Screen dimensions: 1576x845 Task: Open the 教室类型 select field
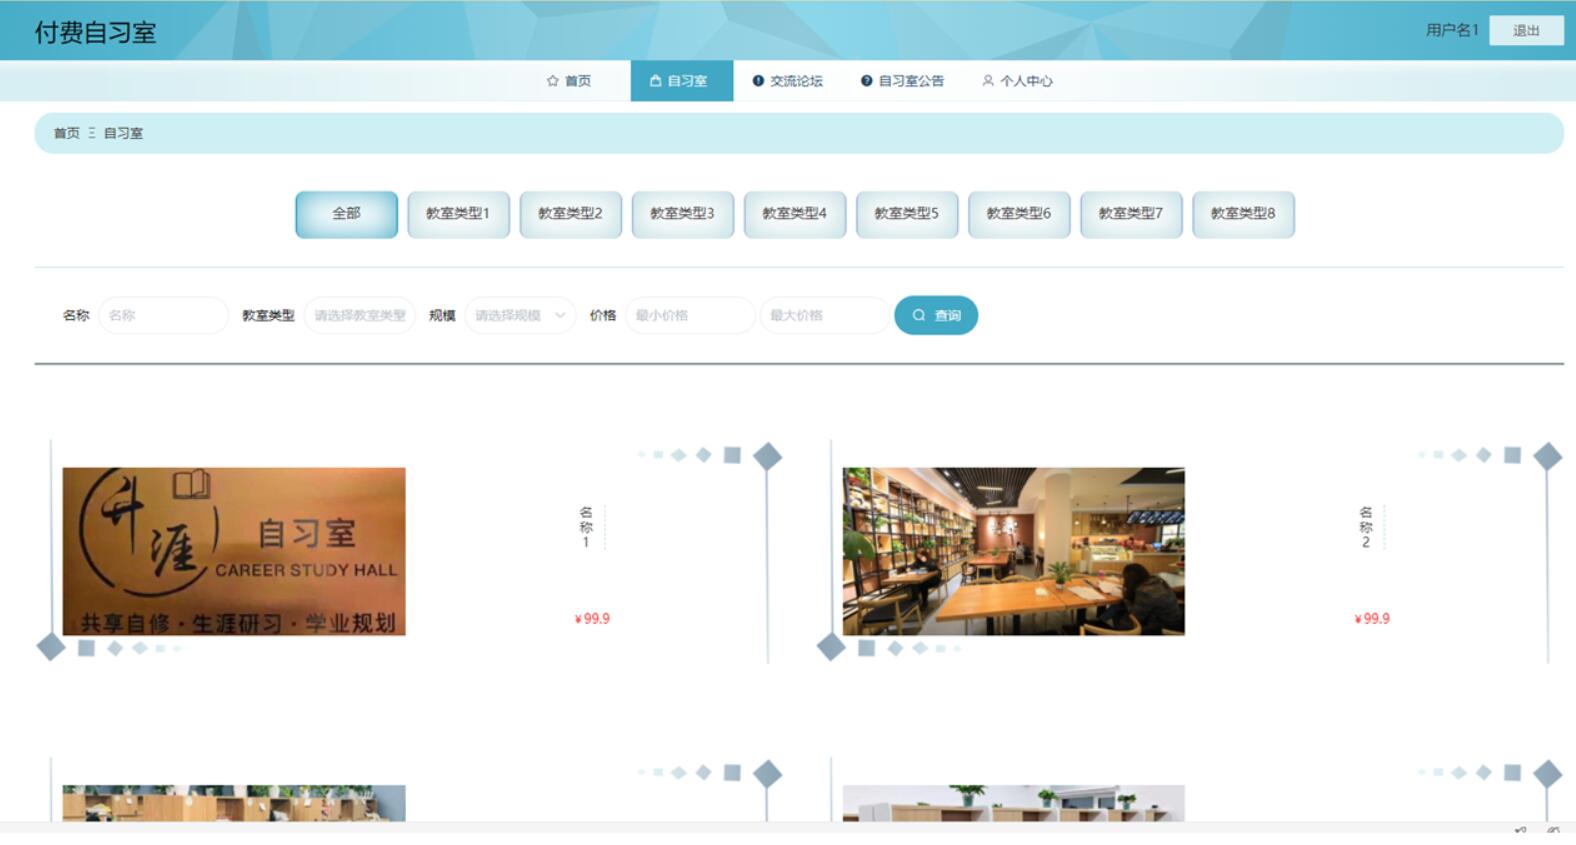[359, 315]
